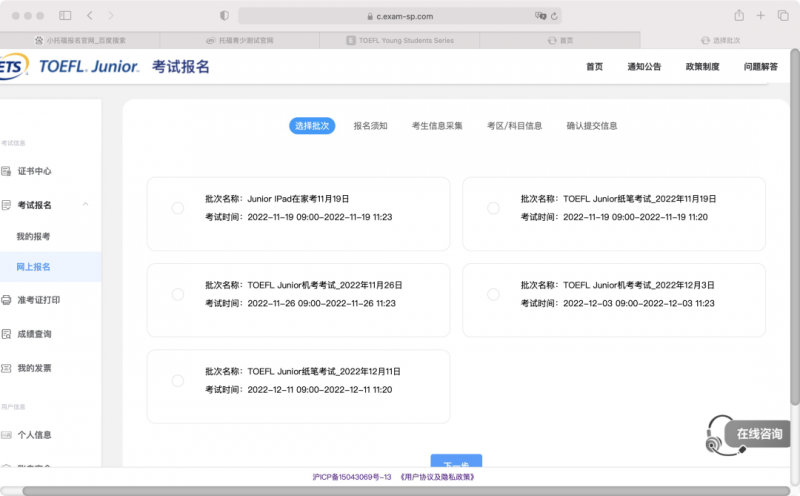This screenshot has height=496, width=800.
Task: Click the 准考证打印 printer icon
Action: (x=6, y=300)
